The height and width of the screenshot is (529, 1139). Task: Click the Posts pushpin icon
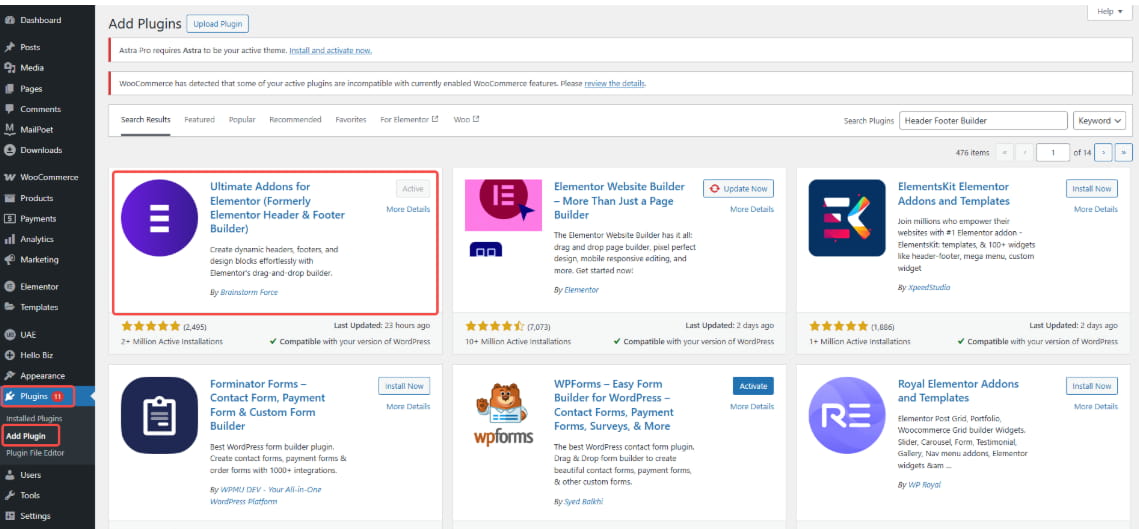tap(10, 47)
